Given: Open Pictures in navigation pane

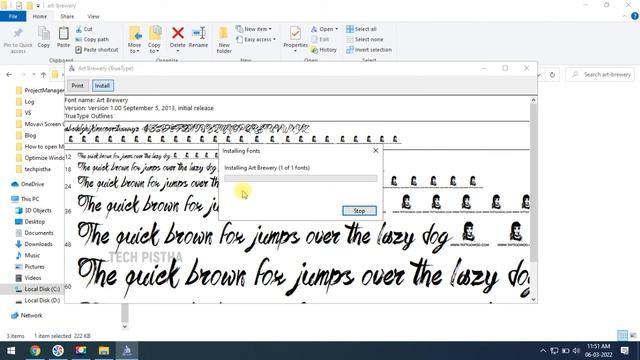Looking at the screenshot, I should (x=29, y=267).
